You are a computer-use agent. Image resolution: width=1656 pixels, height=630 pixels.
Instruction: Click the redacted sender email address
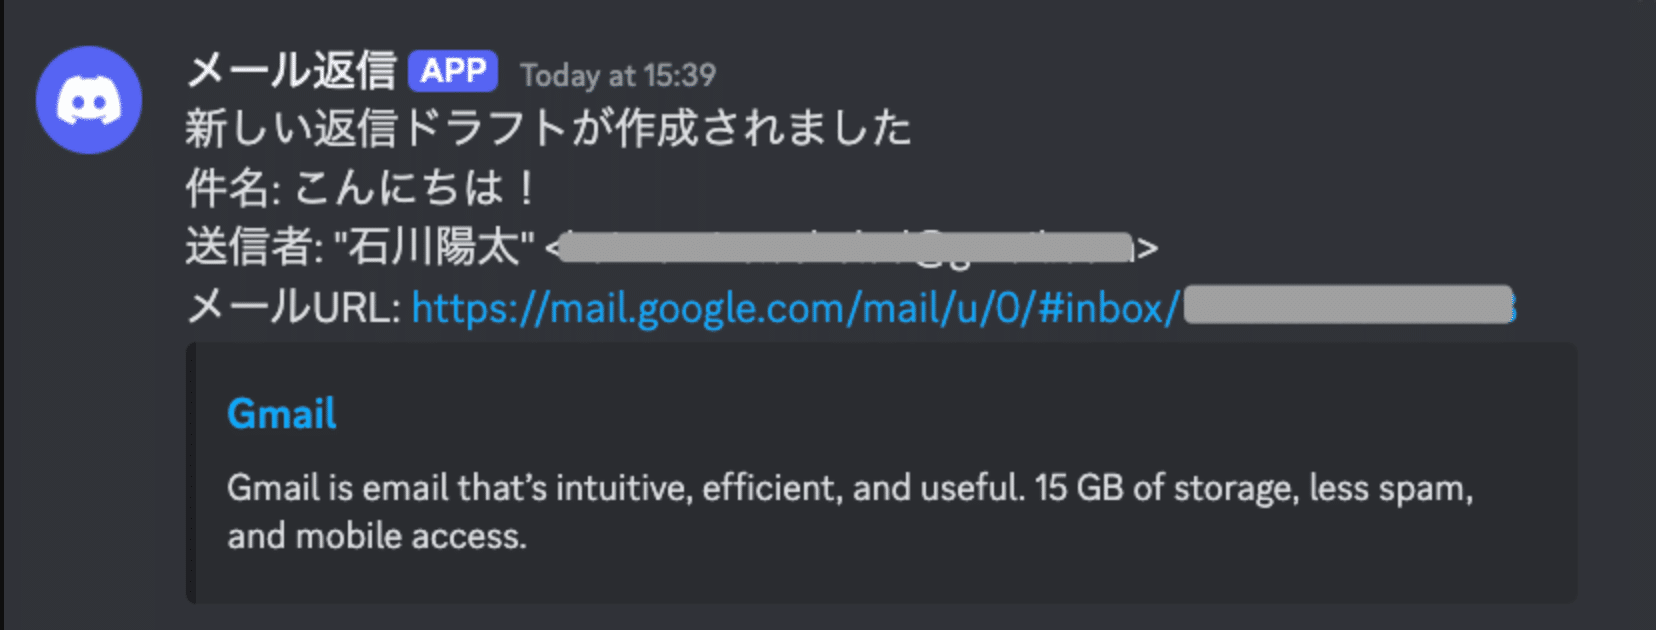845,247
